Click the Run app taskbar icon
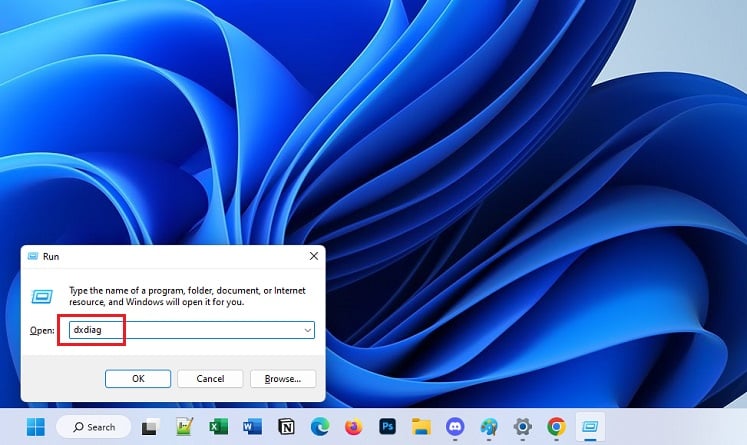The height and width of the screenshot is (445, 747). [591, 426]
